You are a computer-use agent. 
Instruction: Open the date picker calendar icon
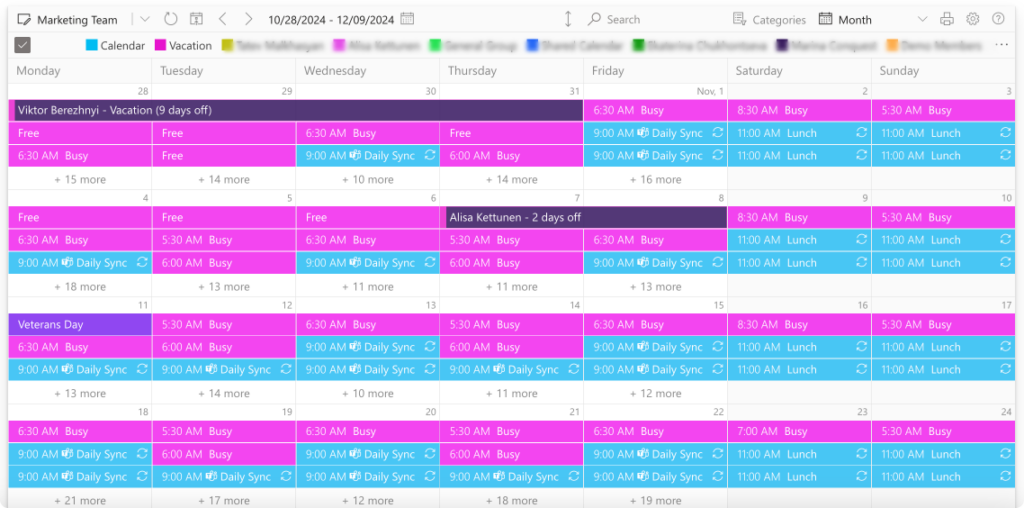(x=406, y=19)
